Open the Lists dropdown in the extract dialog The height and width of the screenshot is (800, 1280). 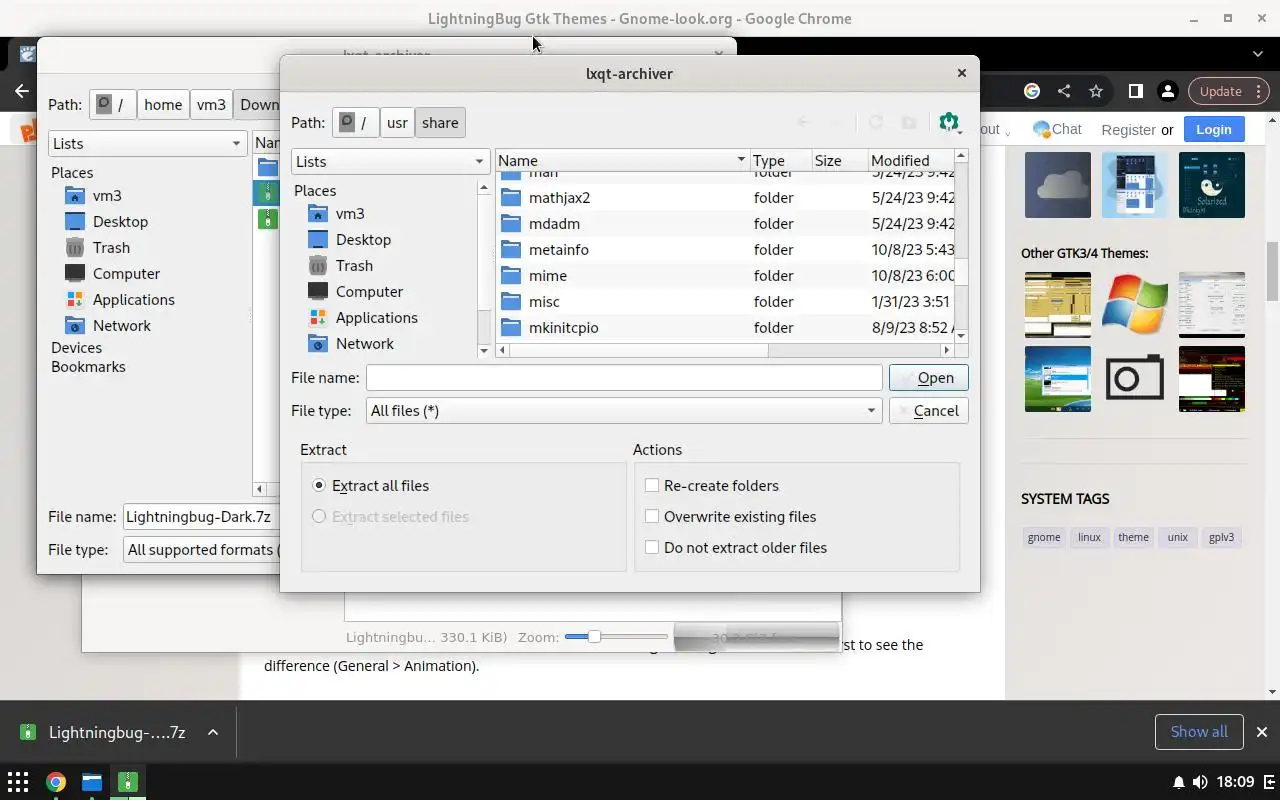(x=390, y=162)
